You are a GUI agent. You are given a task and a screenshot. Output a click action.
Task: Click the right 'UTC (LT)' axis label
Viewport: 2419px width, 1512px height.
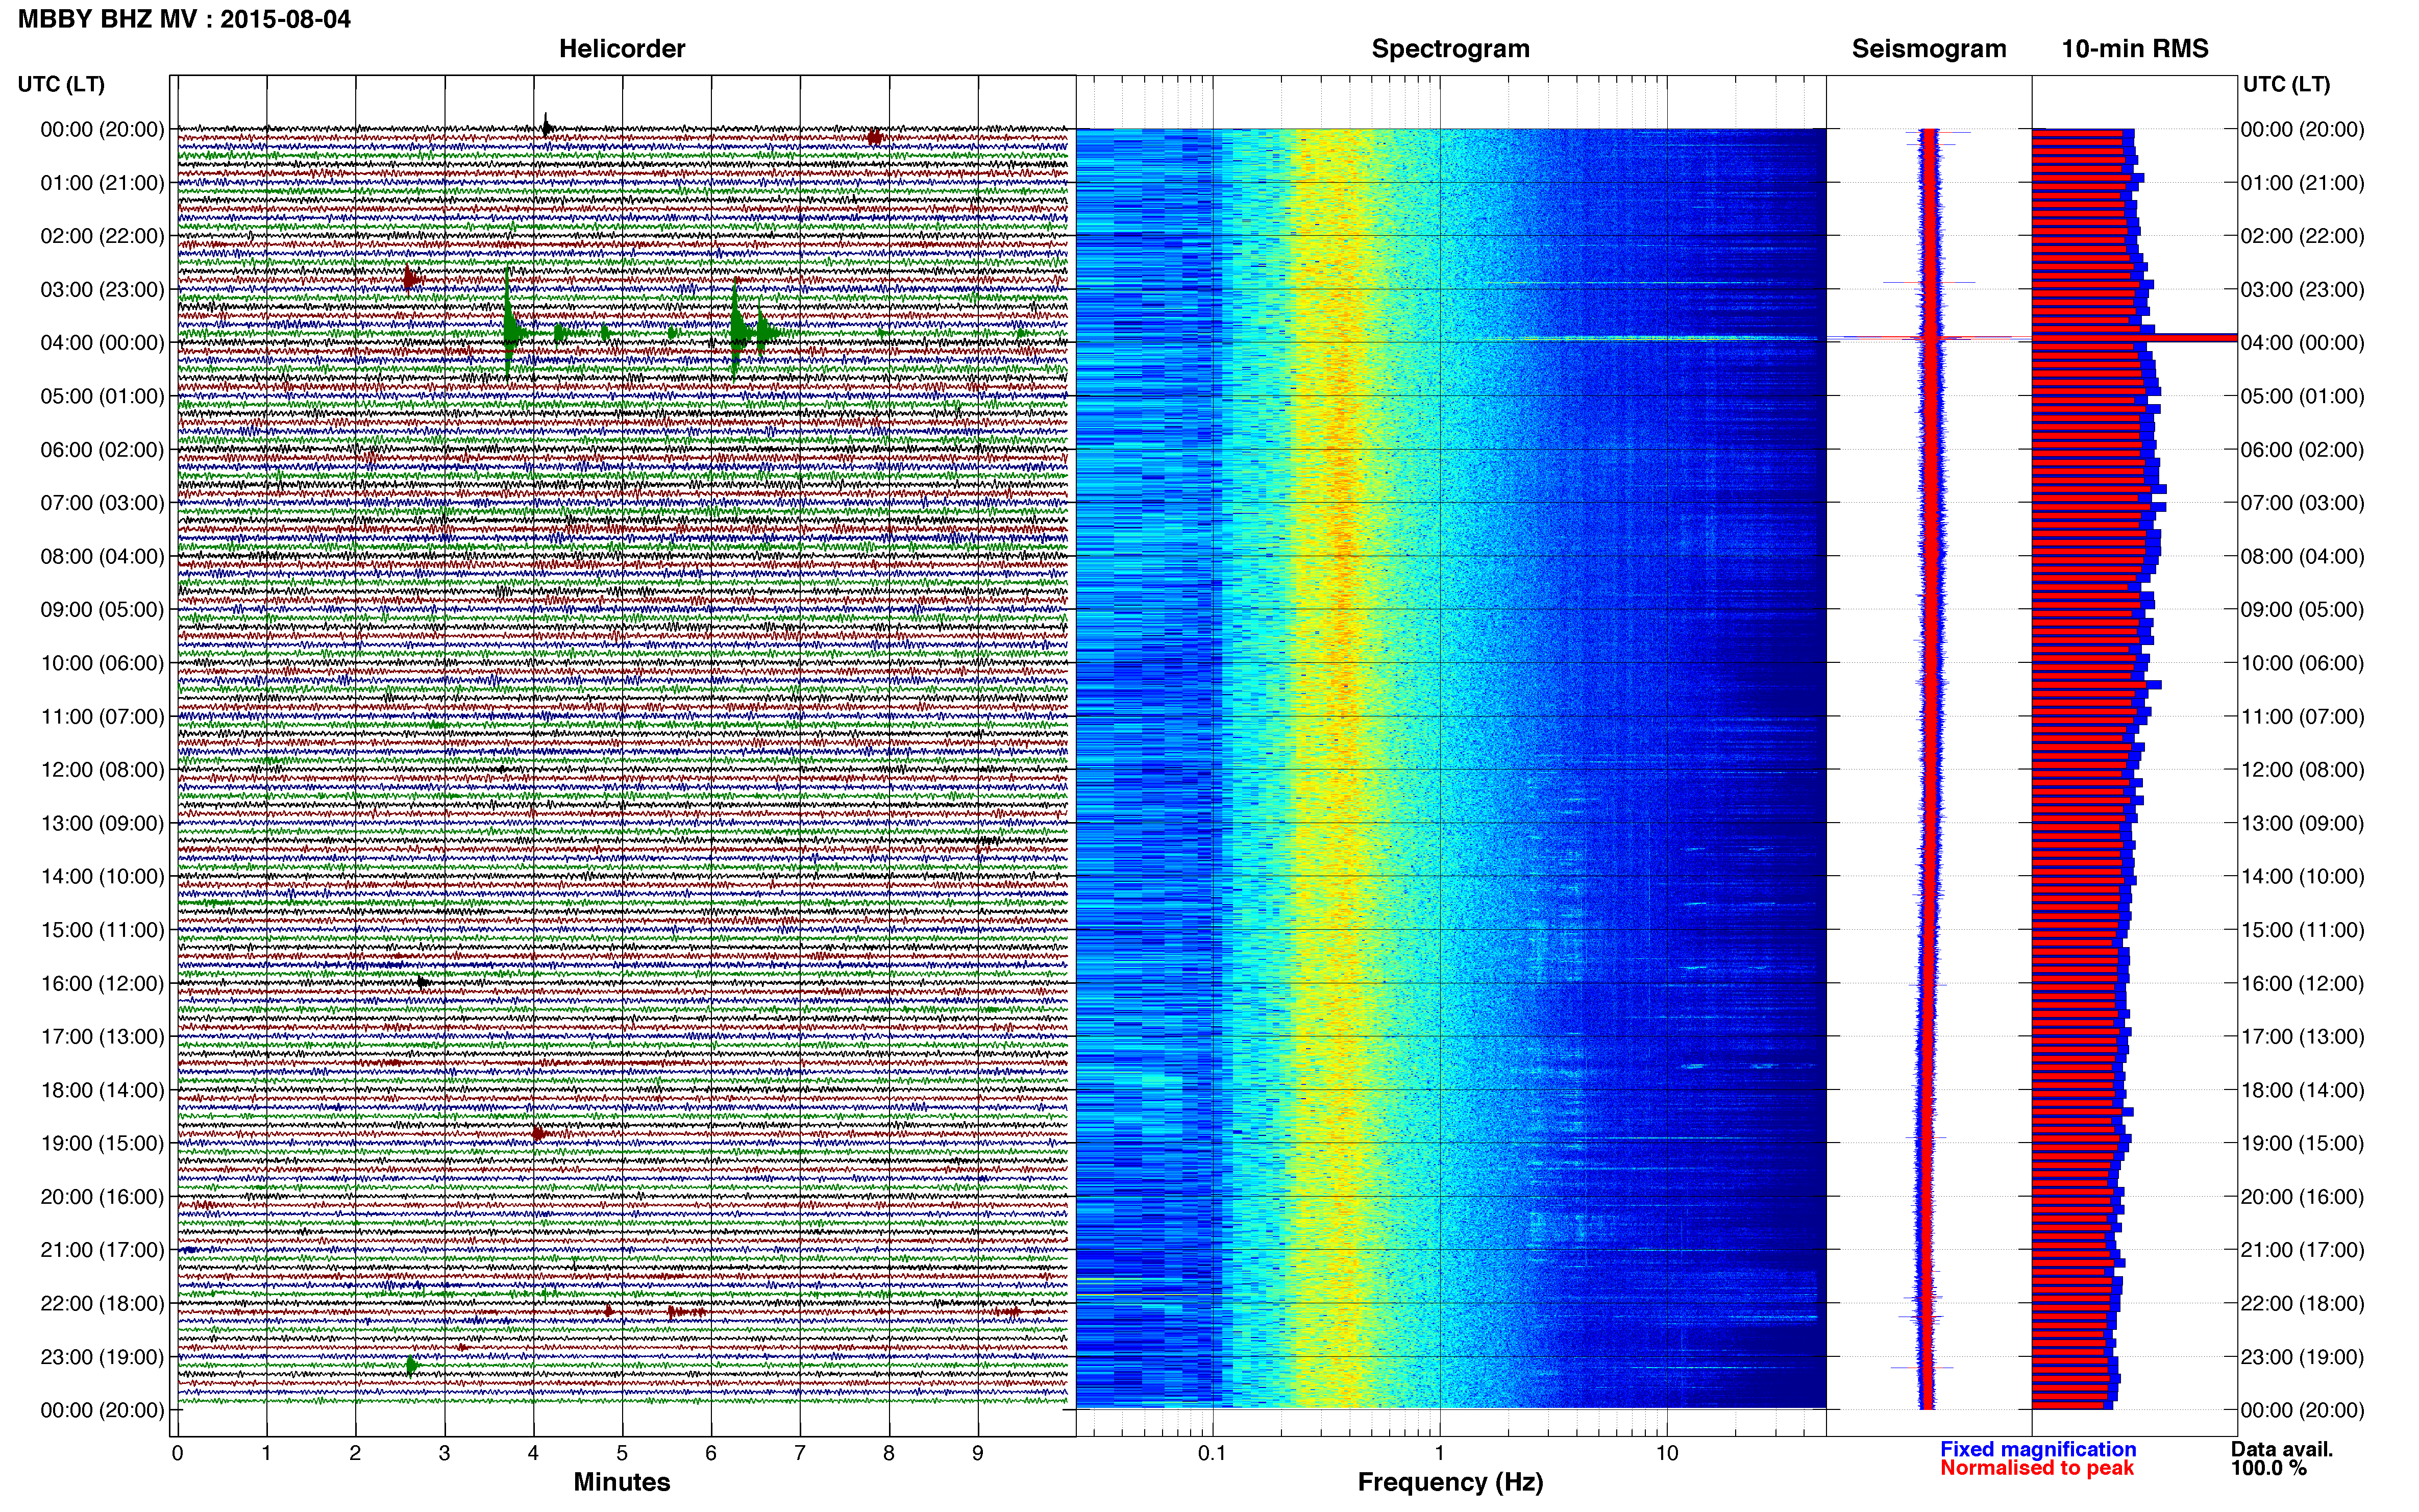(2286, 84)
